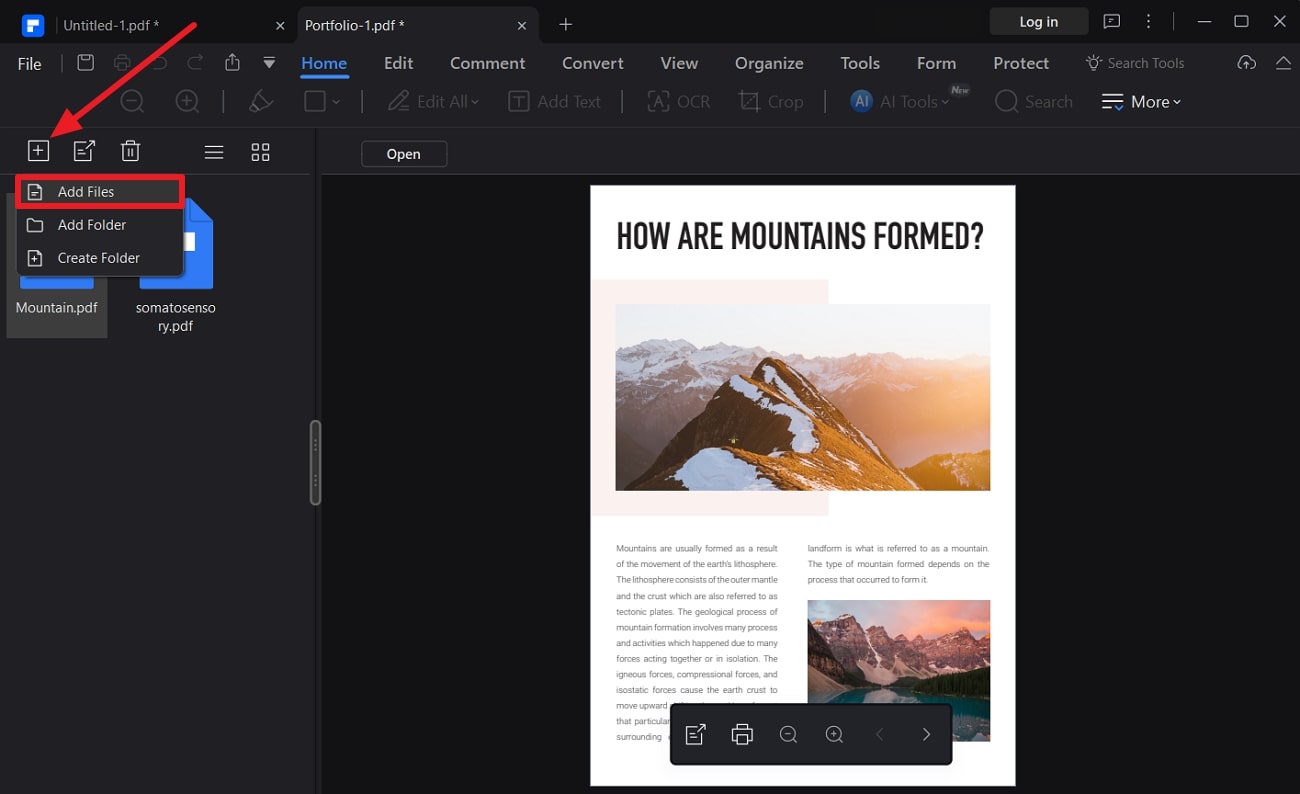Viewport: 1300px width, 794px height.
Task: Click the PDFelement app logo
Action: point(32,24)
